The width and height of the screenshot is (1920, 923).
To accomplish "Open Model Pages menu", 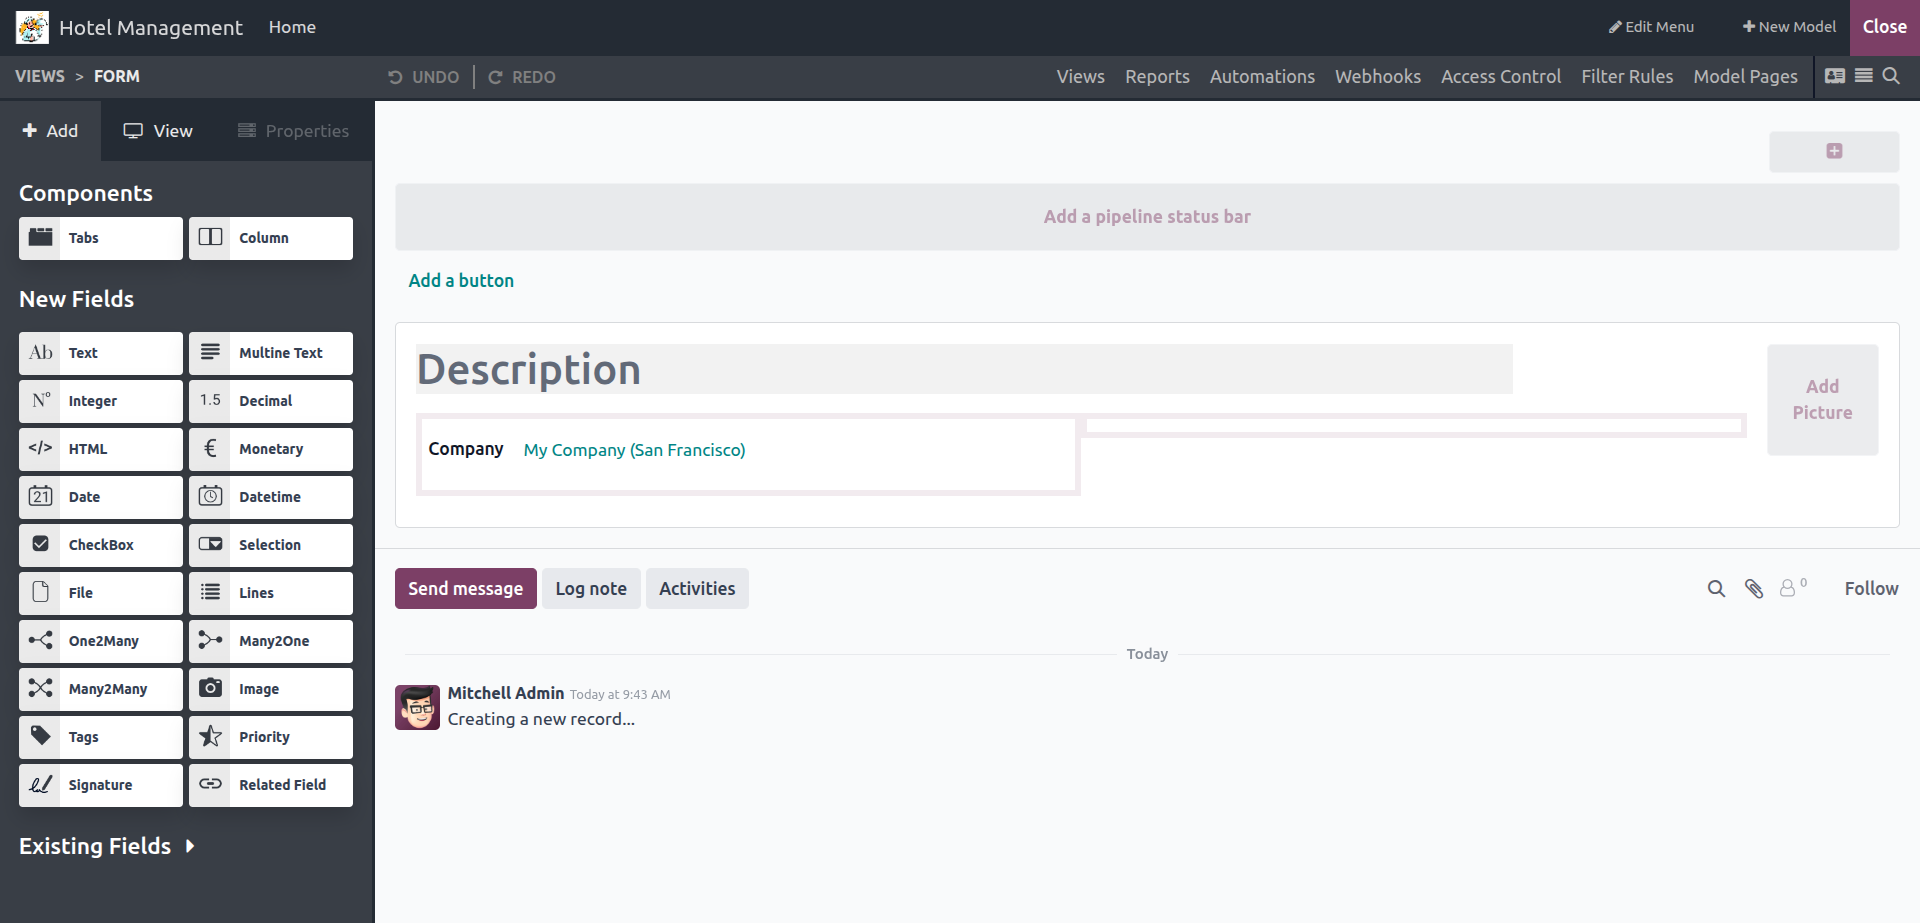I will (x=1745, y=77).
